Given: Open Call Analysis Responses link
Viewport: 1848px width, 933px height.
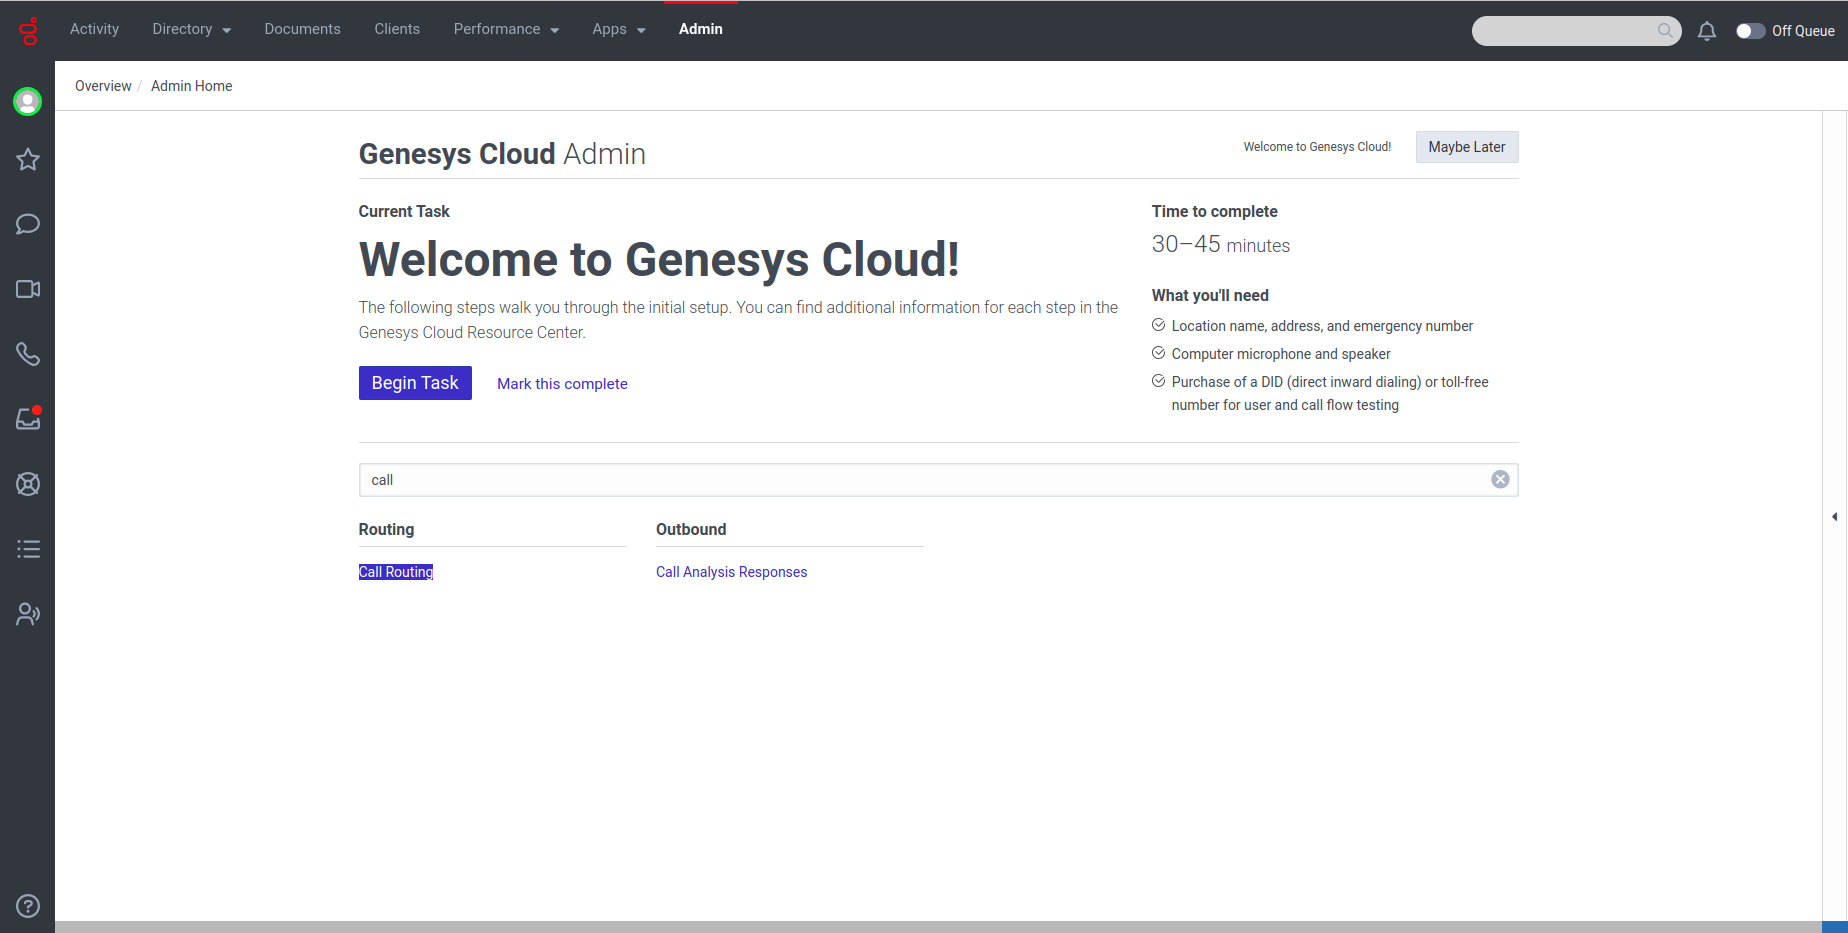Looking at the screenshot, I should point(731,572).
